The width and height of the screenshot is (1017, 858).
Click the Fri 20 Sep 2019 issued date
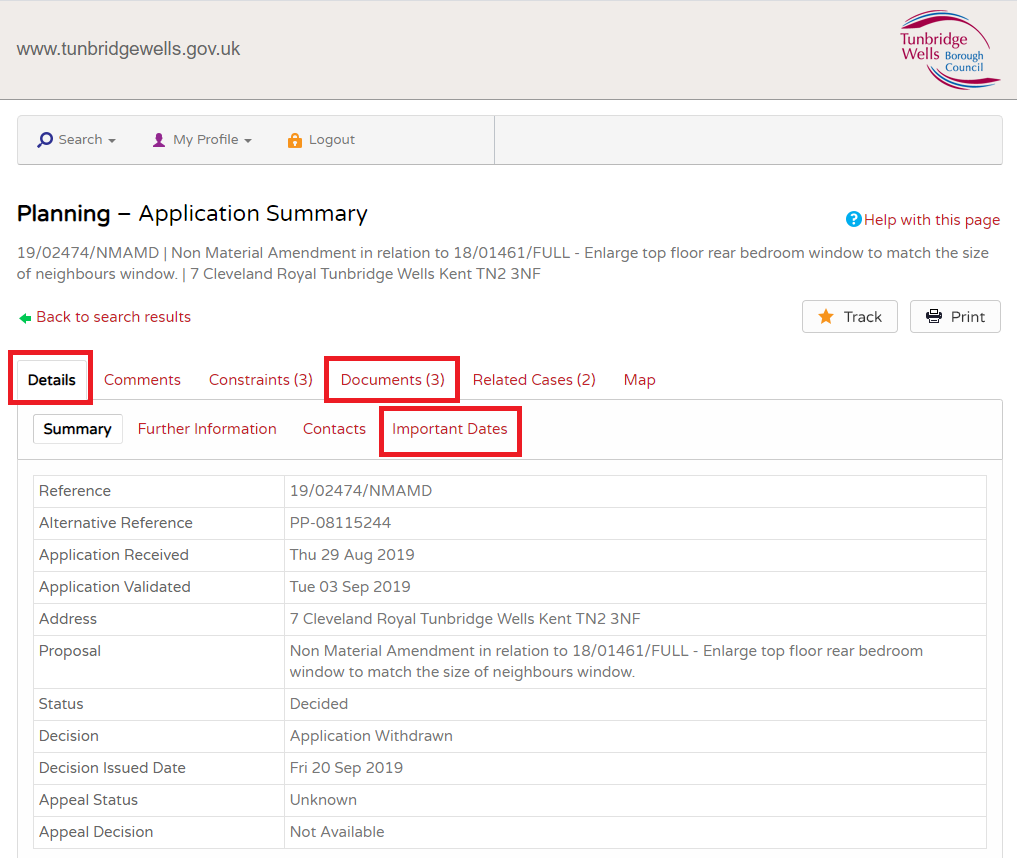(346, 768)
